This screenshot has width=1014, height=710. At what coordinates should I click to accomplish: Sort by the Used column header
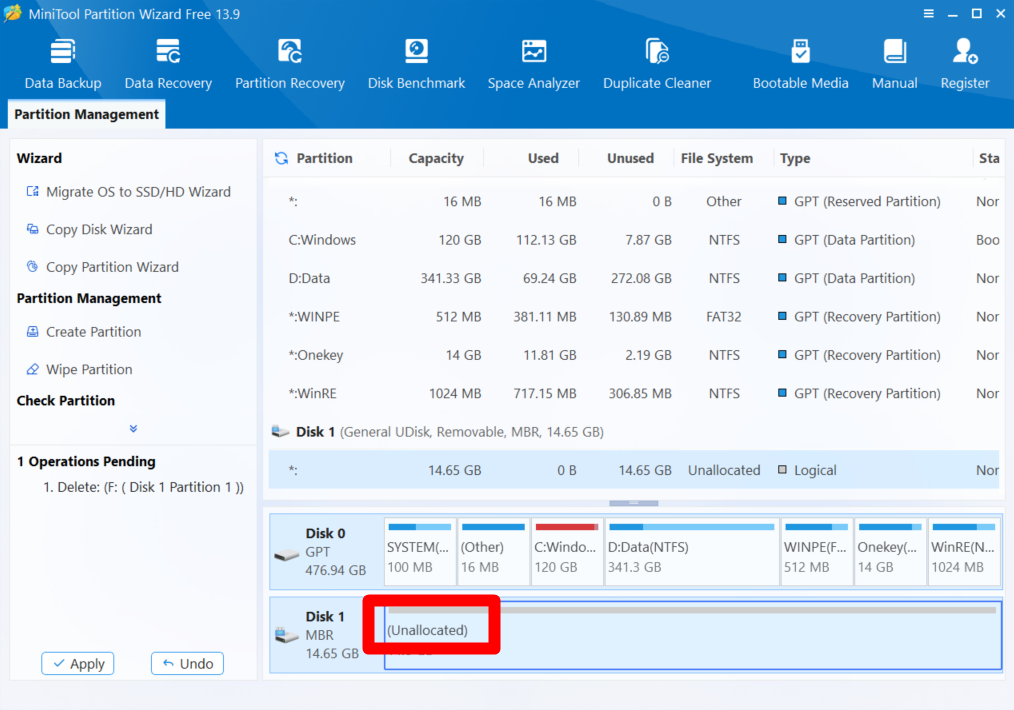(x=543, y=158)
